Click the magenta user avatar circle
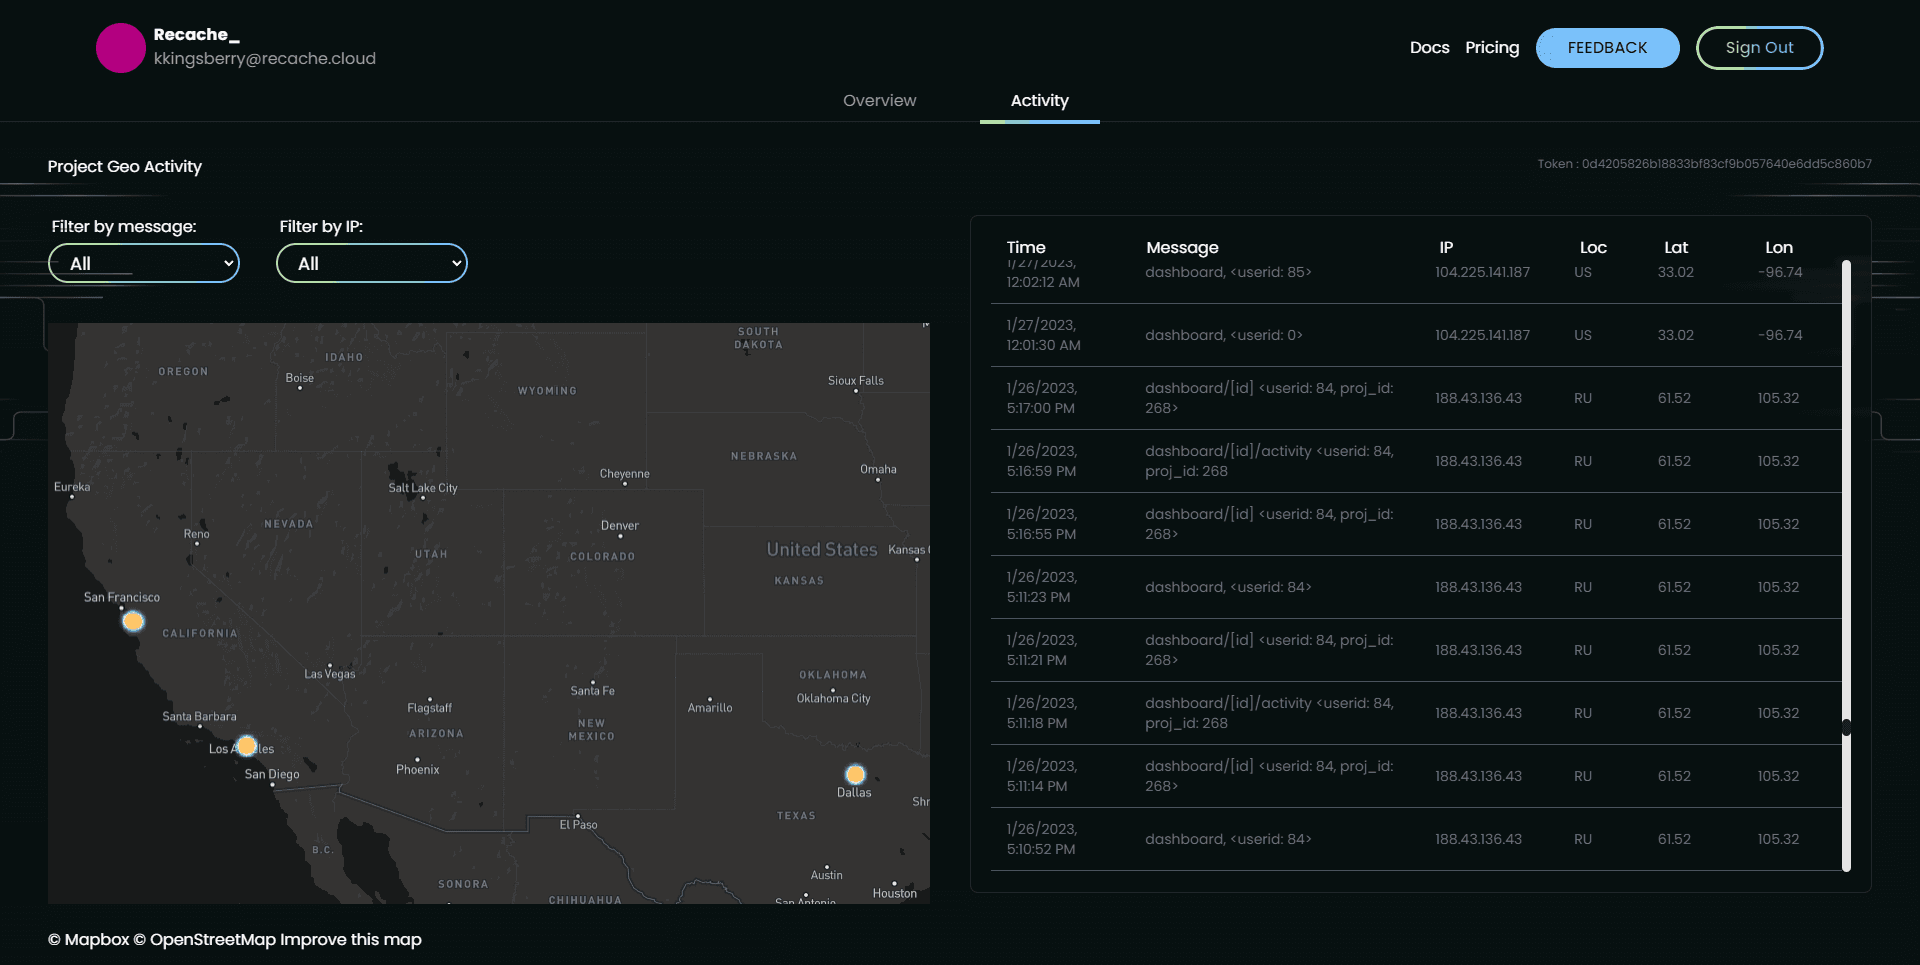The height and width of the screenshot is (965, 1920). (121, 48)
